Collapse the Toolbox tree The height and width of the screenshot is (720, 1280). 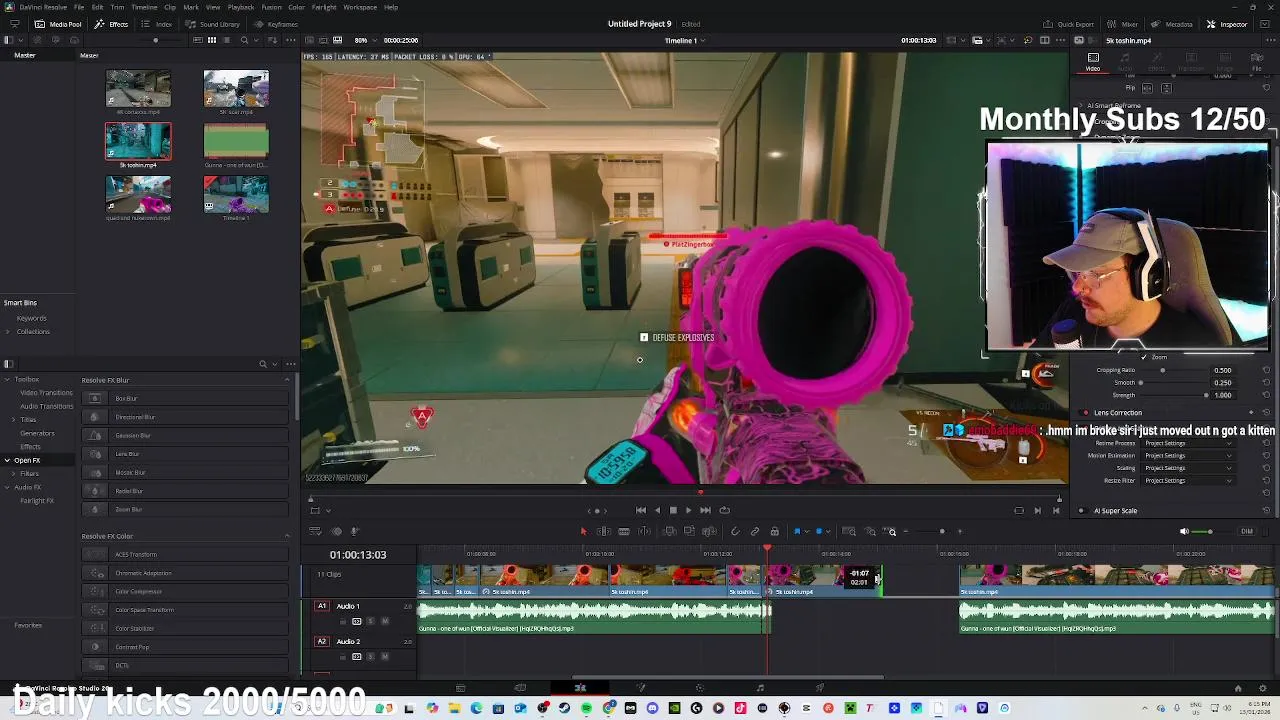[7, 379]
